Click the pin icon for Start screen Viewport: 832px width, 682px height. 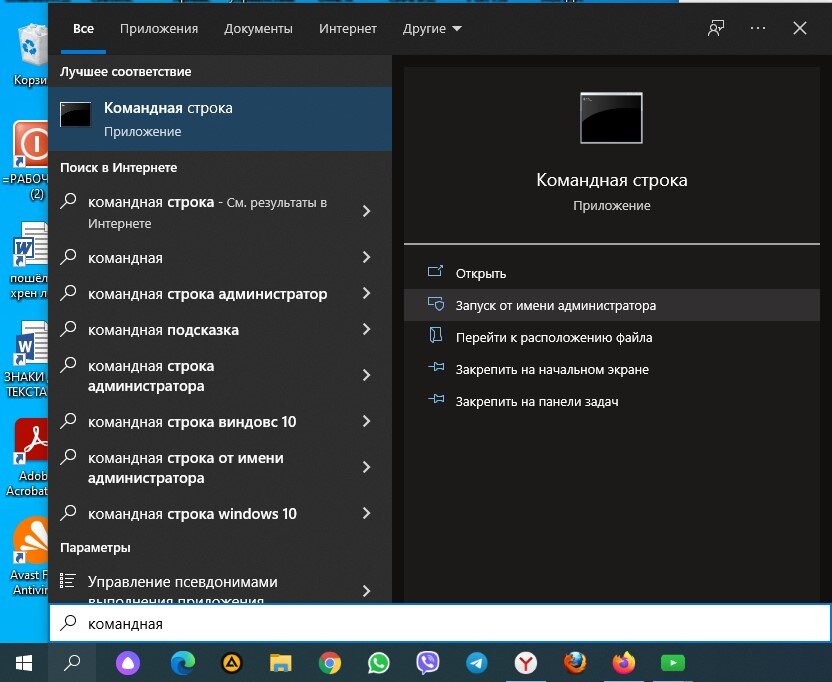pyautogui.click(x=436, y=367)
